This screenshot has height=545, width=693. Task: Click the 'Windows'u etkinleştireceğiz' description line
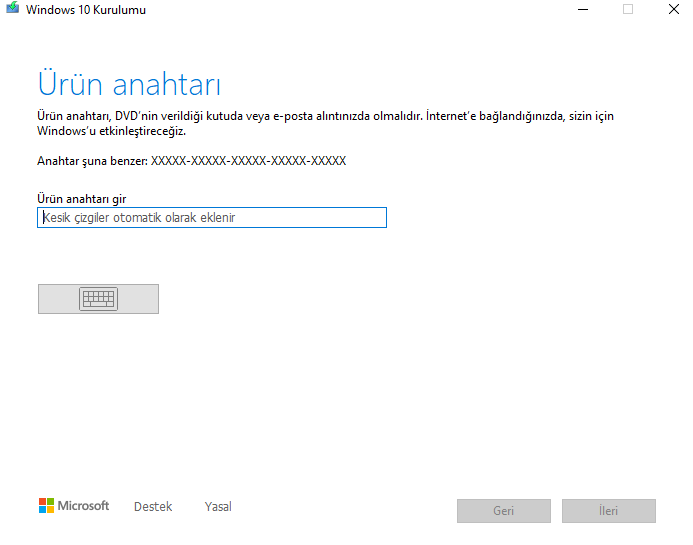111,131
